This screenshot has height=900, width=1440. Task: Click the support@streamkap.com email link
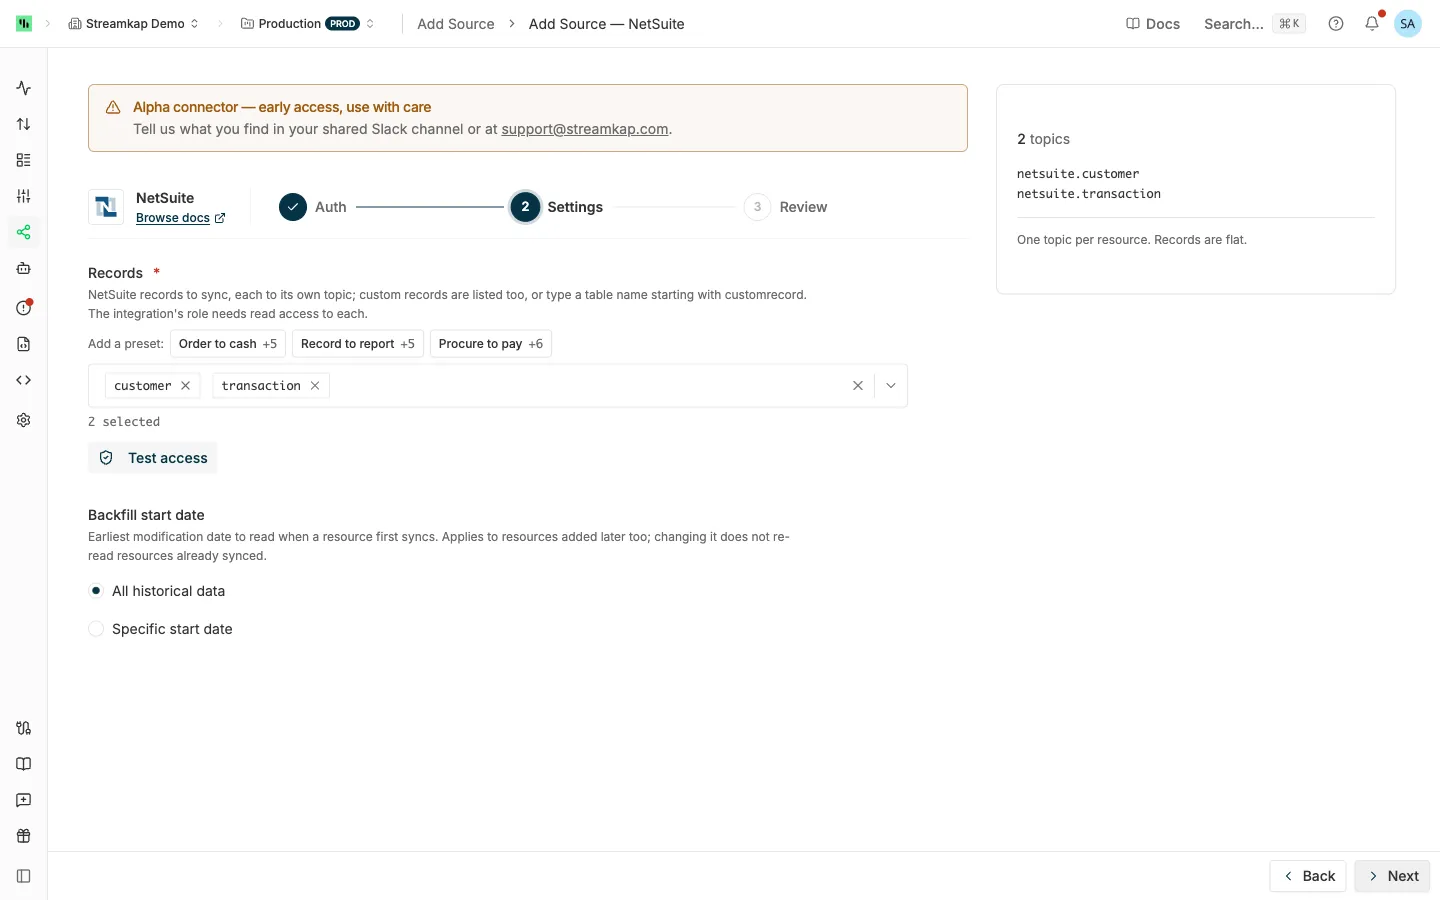click(x=585, y=129)
